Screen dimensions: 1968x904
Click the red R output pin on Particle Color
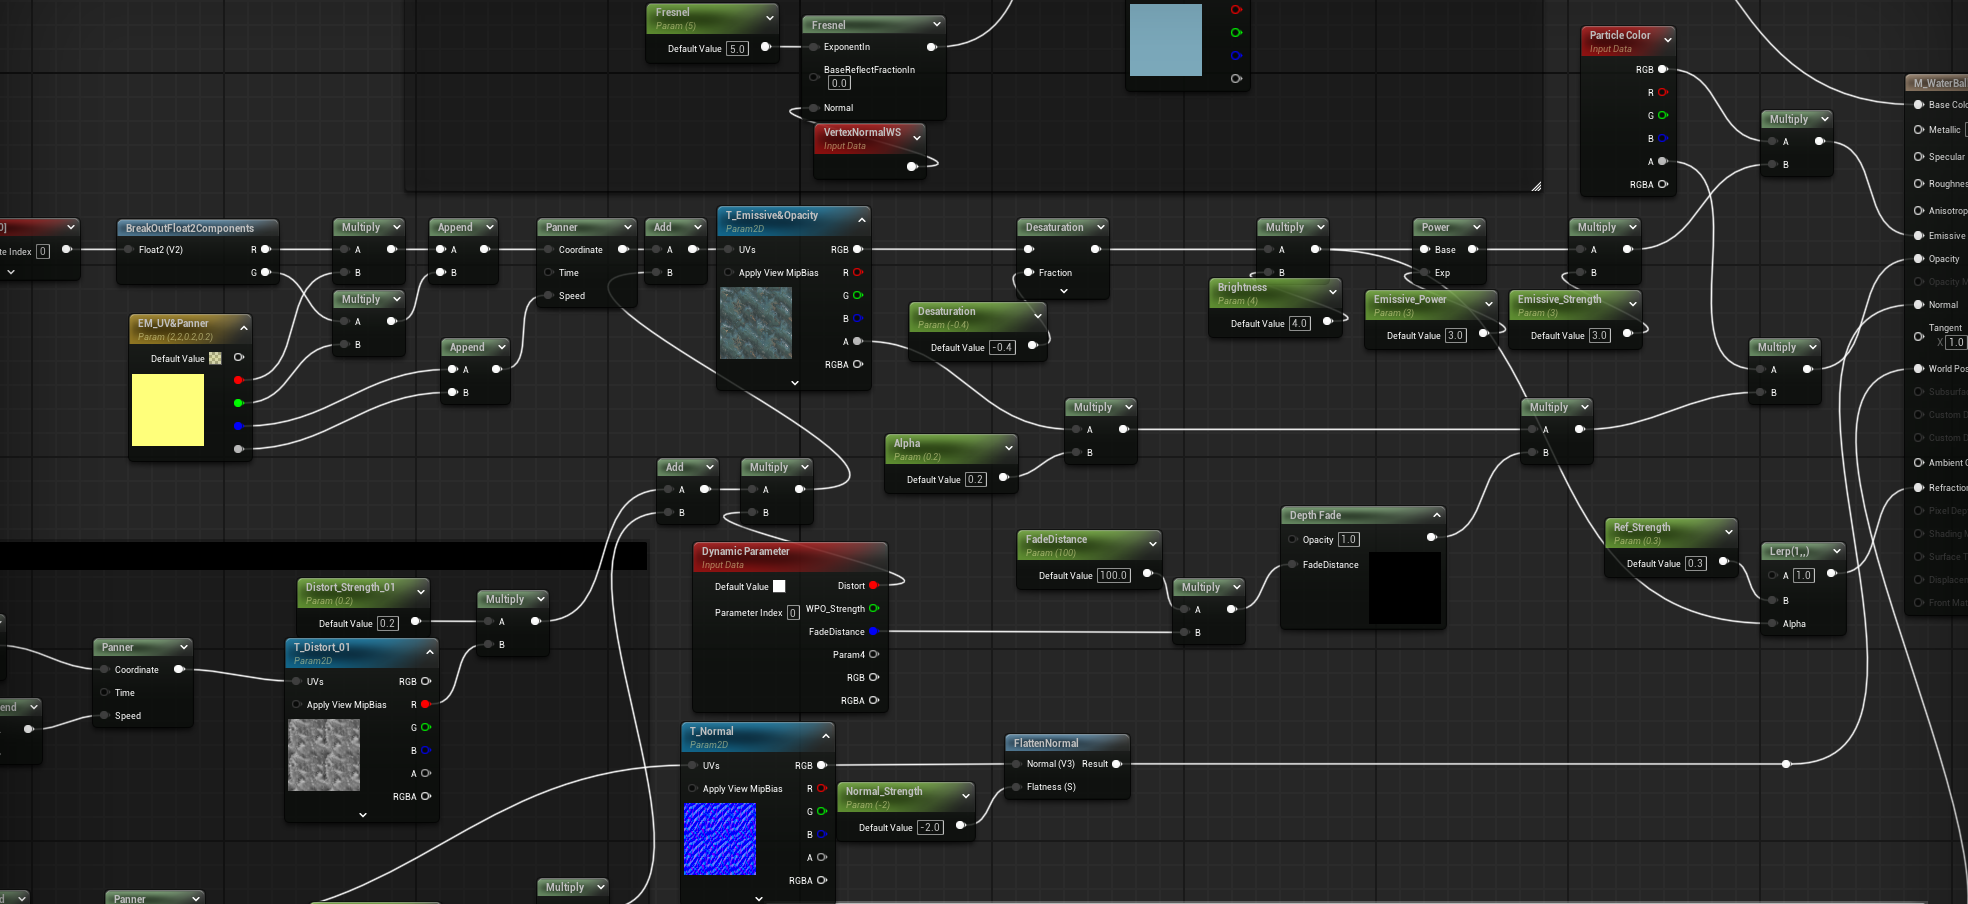[1662, 92]
